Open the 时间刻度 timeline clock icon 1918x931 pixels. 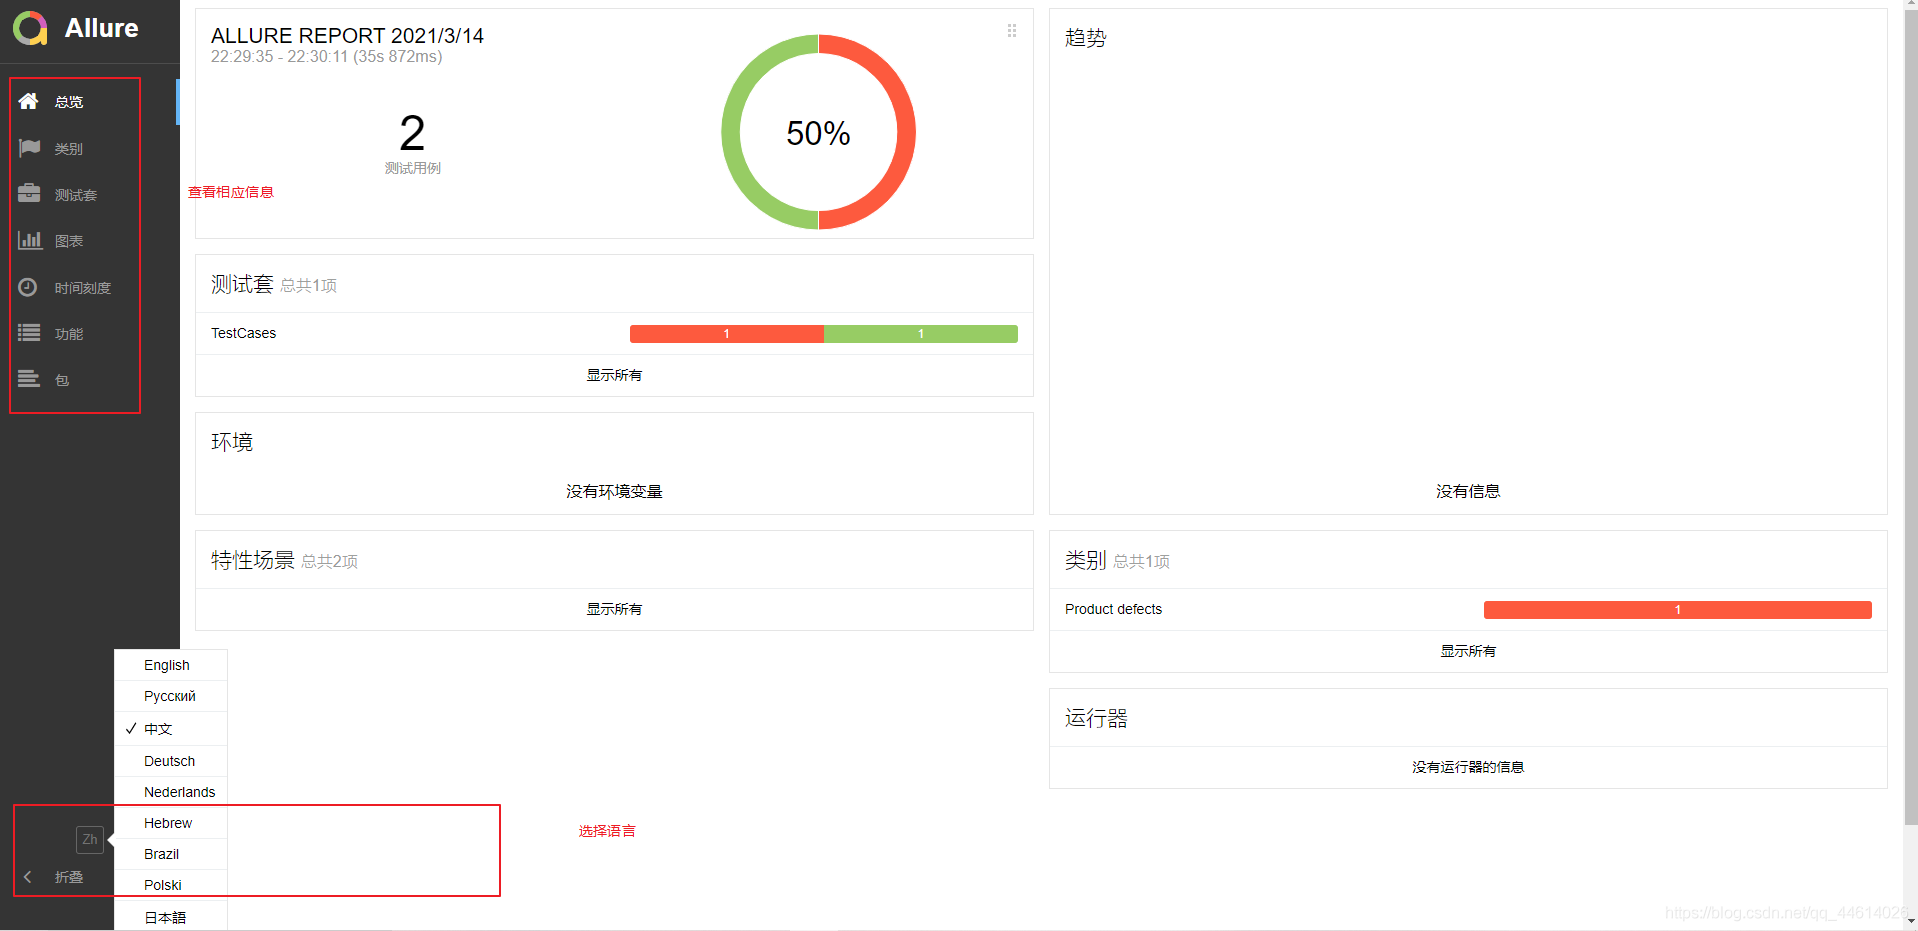click(x=28, y=287)
